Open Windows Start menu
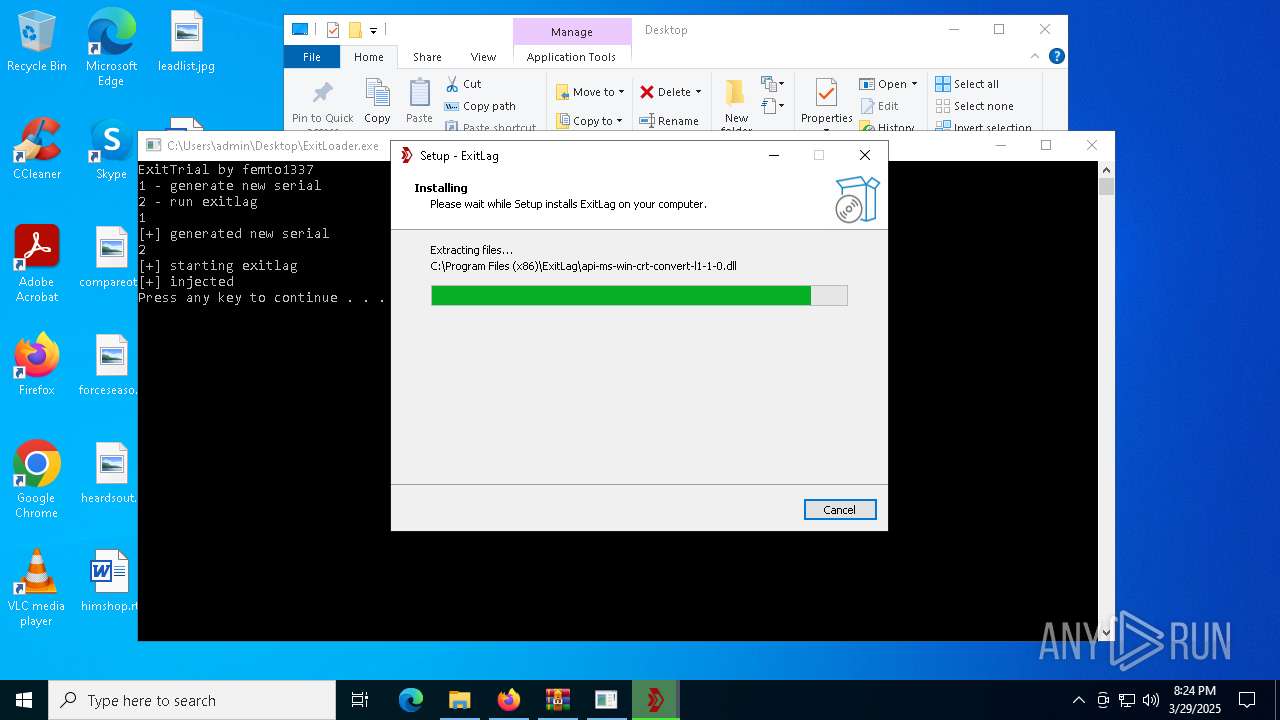The image size is (1280, 720). pyautogui.click(x=24, y=700)
